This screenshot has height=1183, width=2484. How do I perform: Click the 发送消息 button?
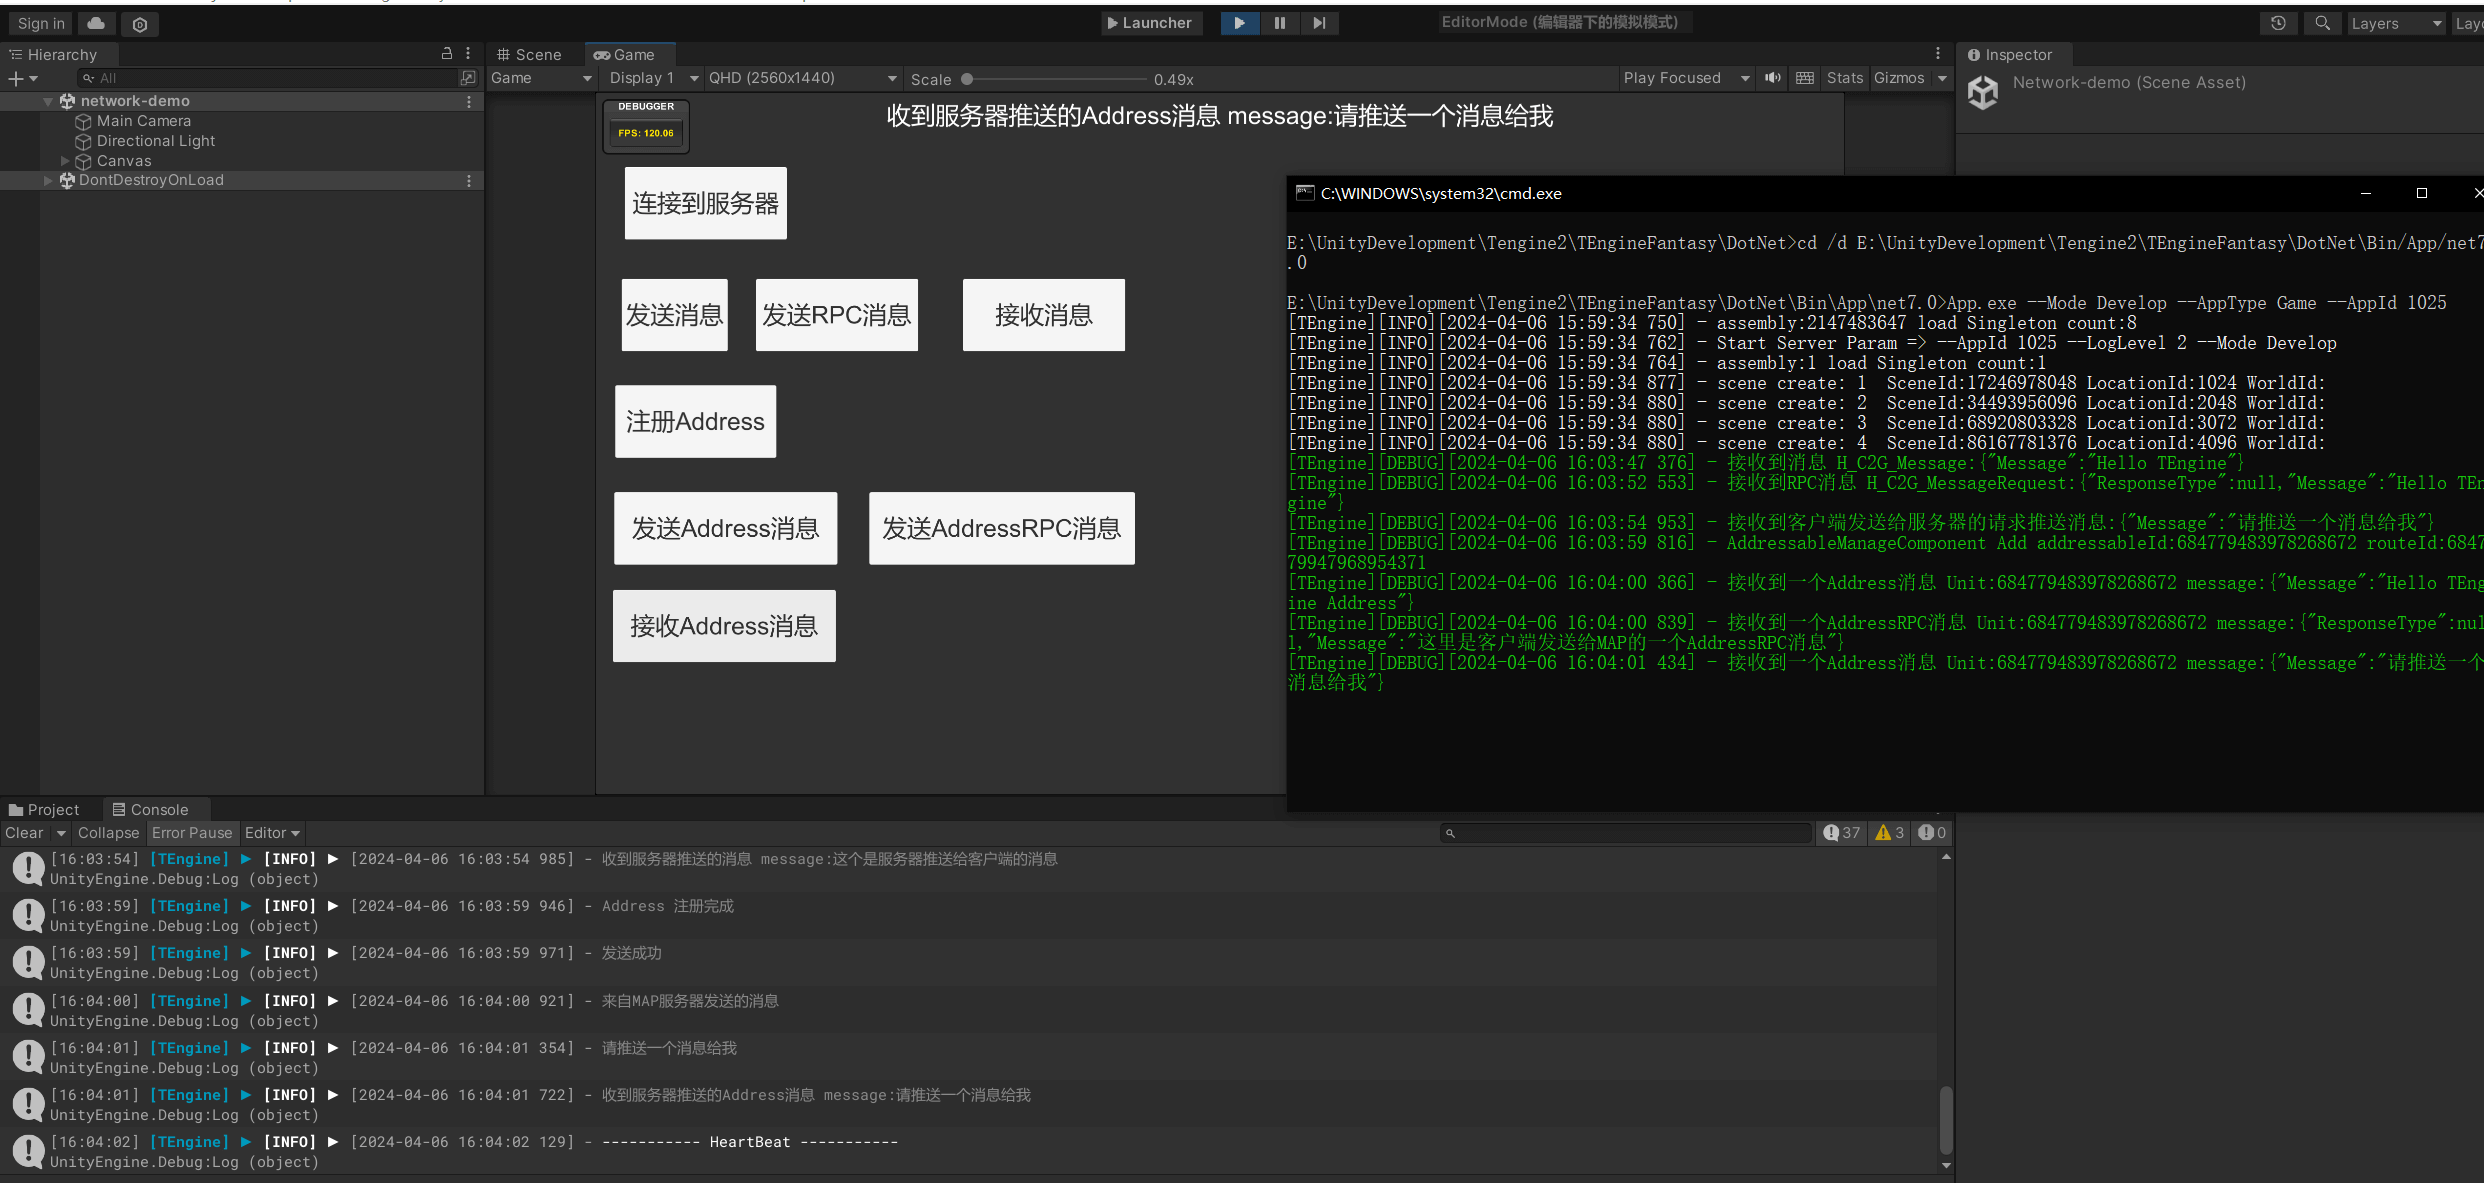(675, 315)
